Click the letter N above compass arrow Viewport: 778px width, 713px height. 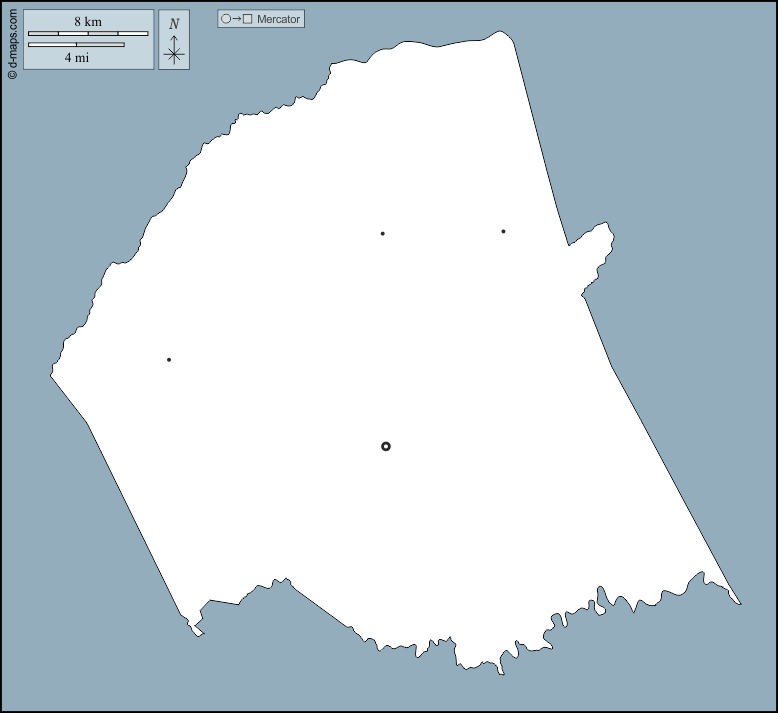pos(174,24)
